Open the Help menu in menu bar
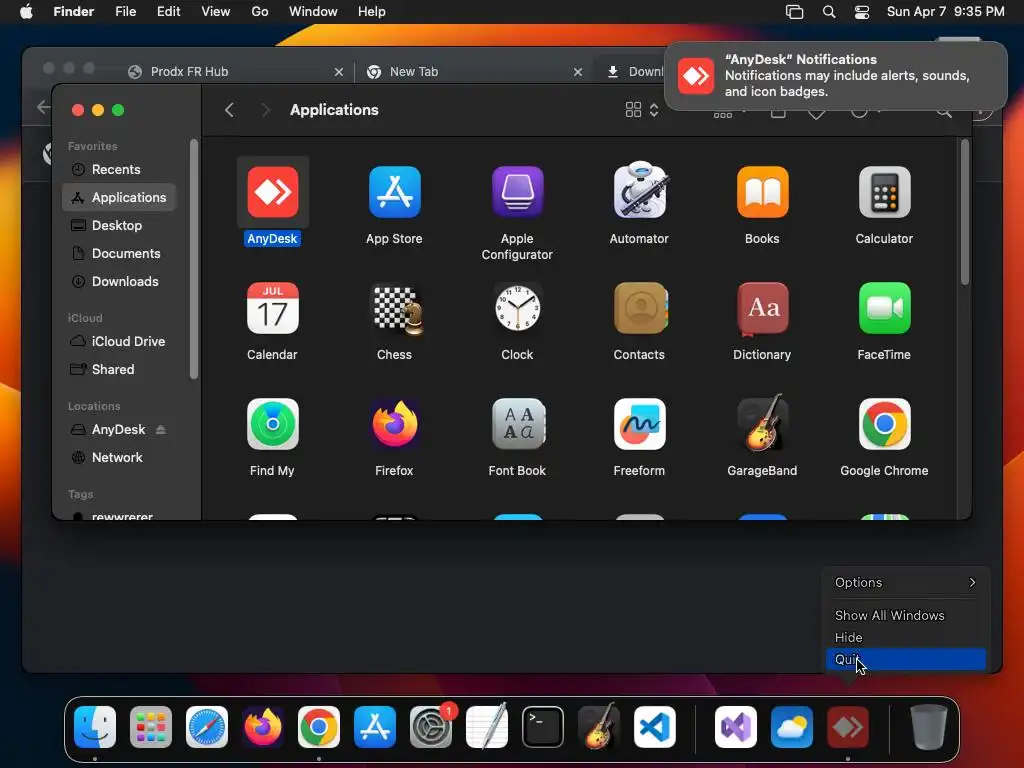Screen dimensions: 1024x768 pos(371,12)
